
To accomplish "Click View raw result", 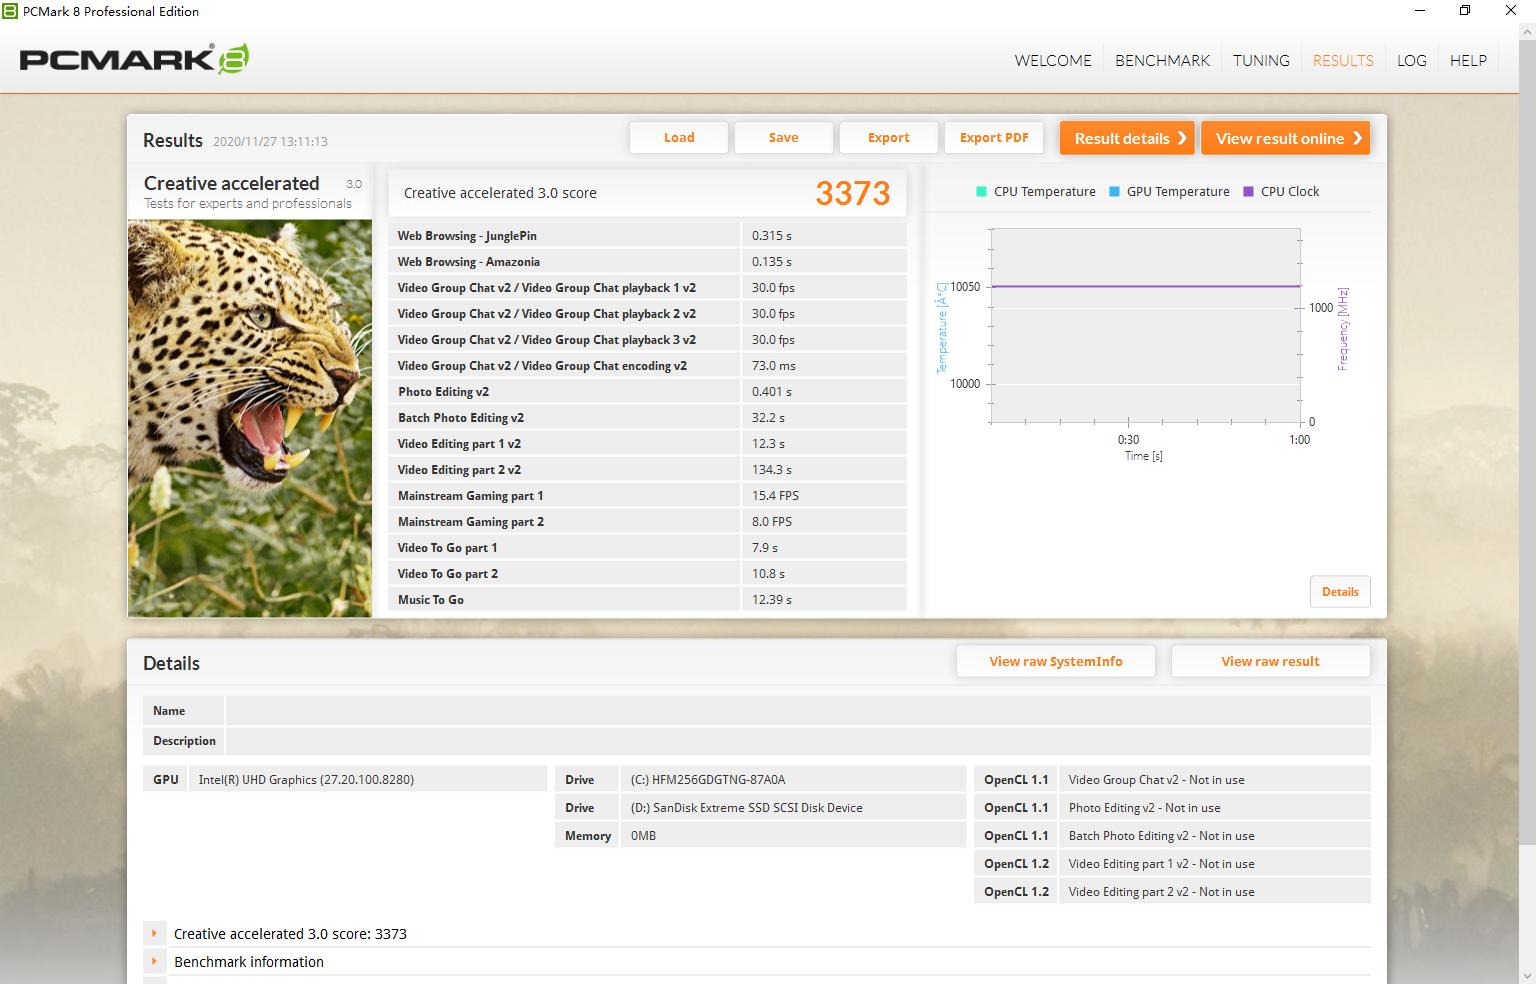I will coord(1270,661).
